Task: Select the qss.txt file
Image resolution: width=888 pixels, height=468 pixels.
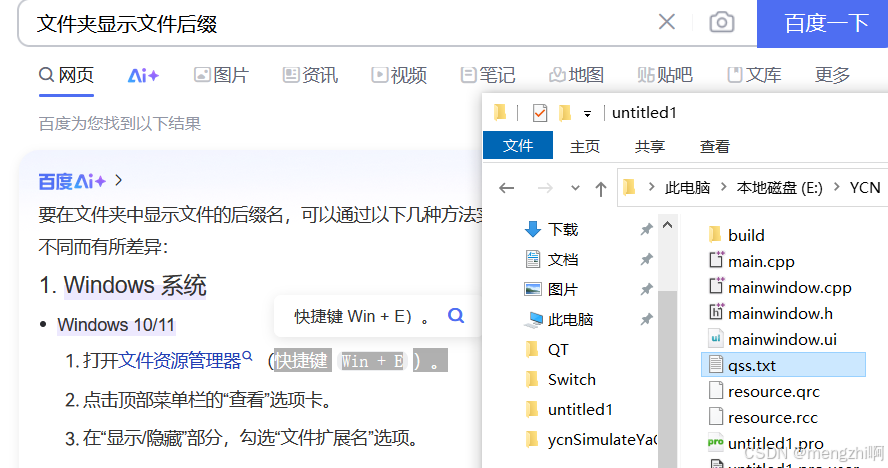Action: pyautogui.click(x=783, y=365)
